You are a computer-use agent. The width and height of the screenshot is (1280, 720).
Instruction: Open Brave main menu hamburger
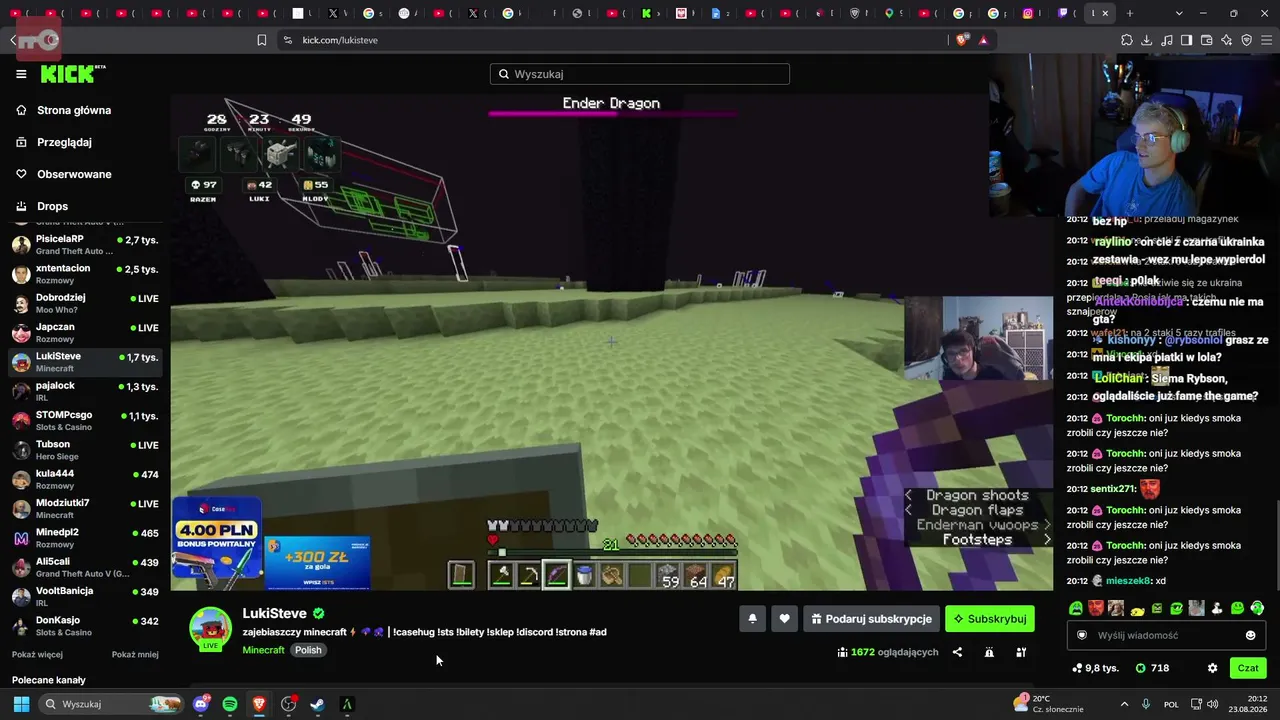[x=1266, y=40]
